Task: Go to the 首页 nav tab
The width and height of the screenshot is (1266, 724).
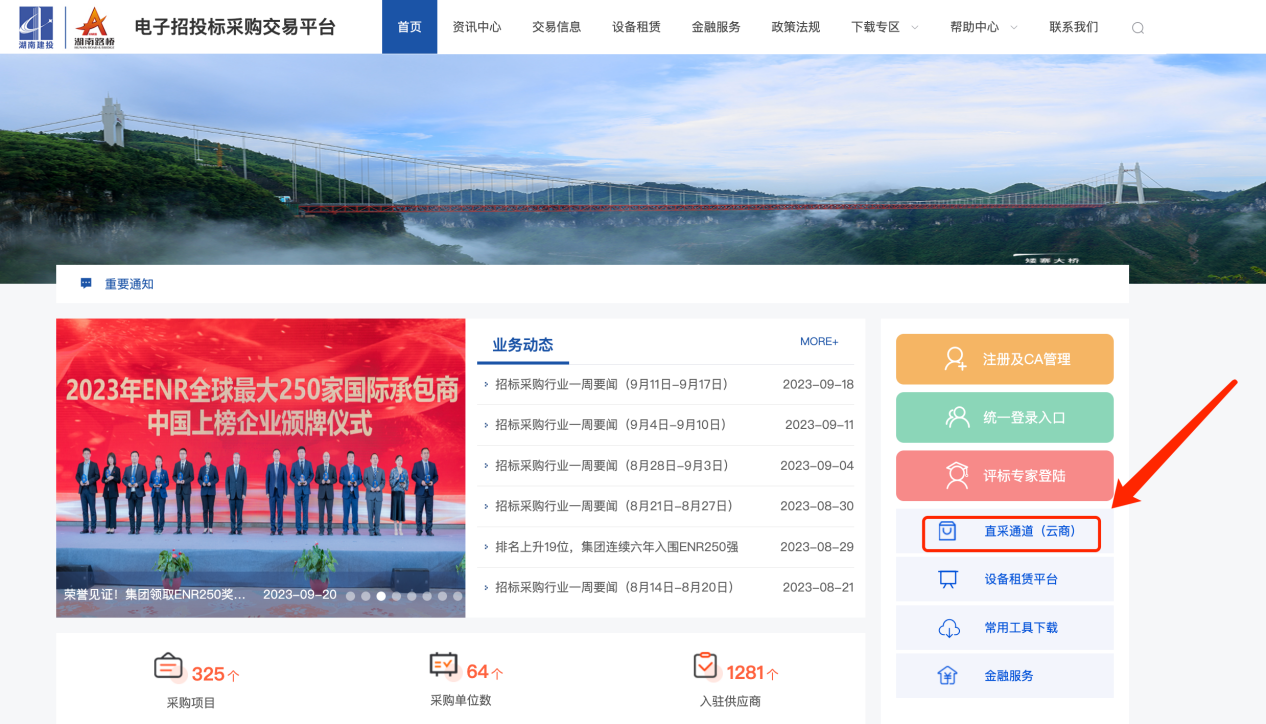Action: (x=409, y=27)
